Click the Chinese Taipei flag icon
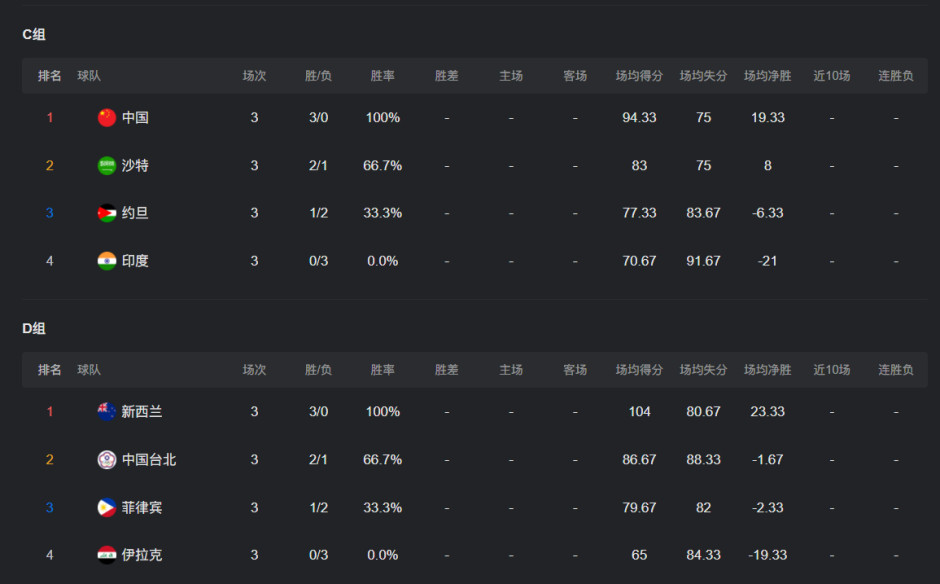 (107, 459)
